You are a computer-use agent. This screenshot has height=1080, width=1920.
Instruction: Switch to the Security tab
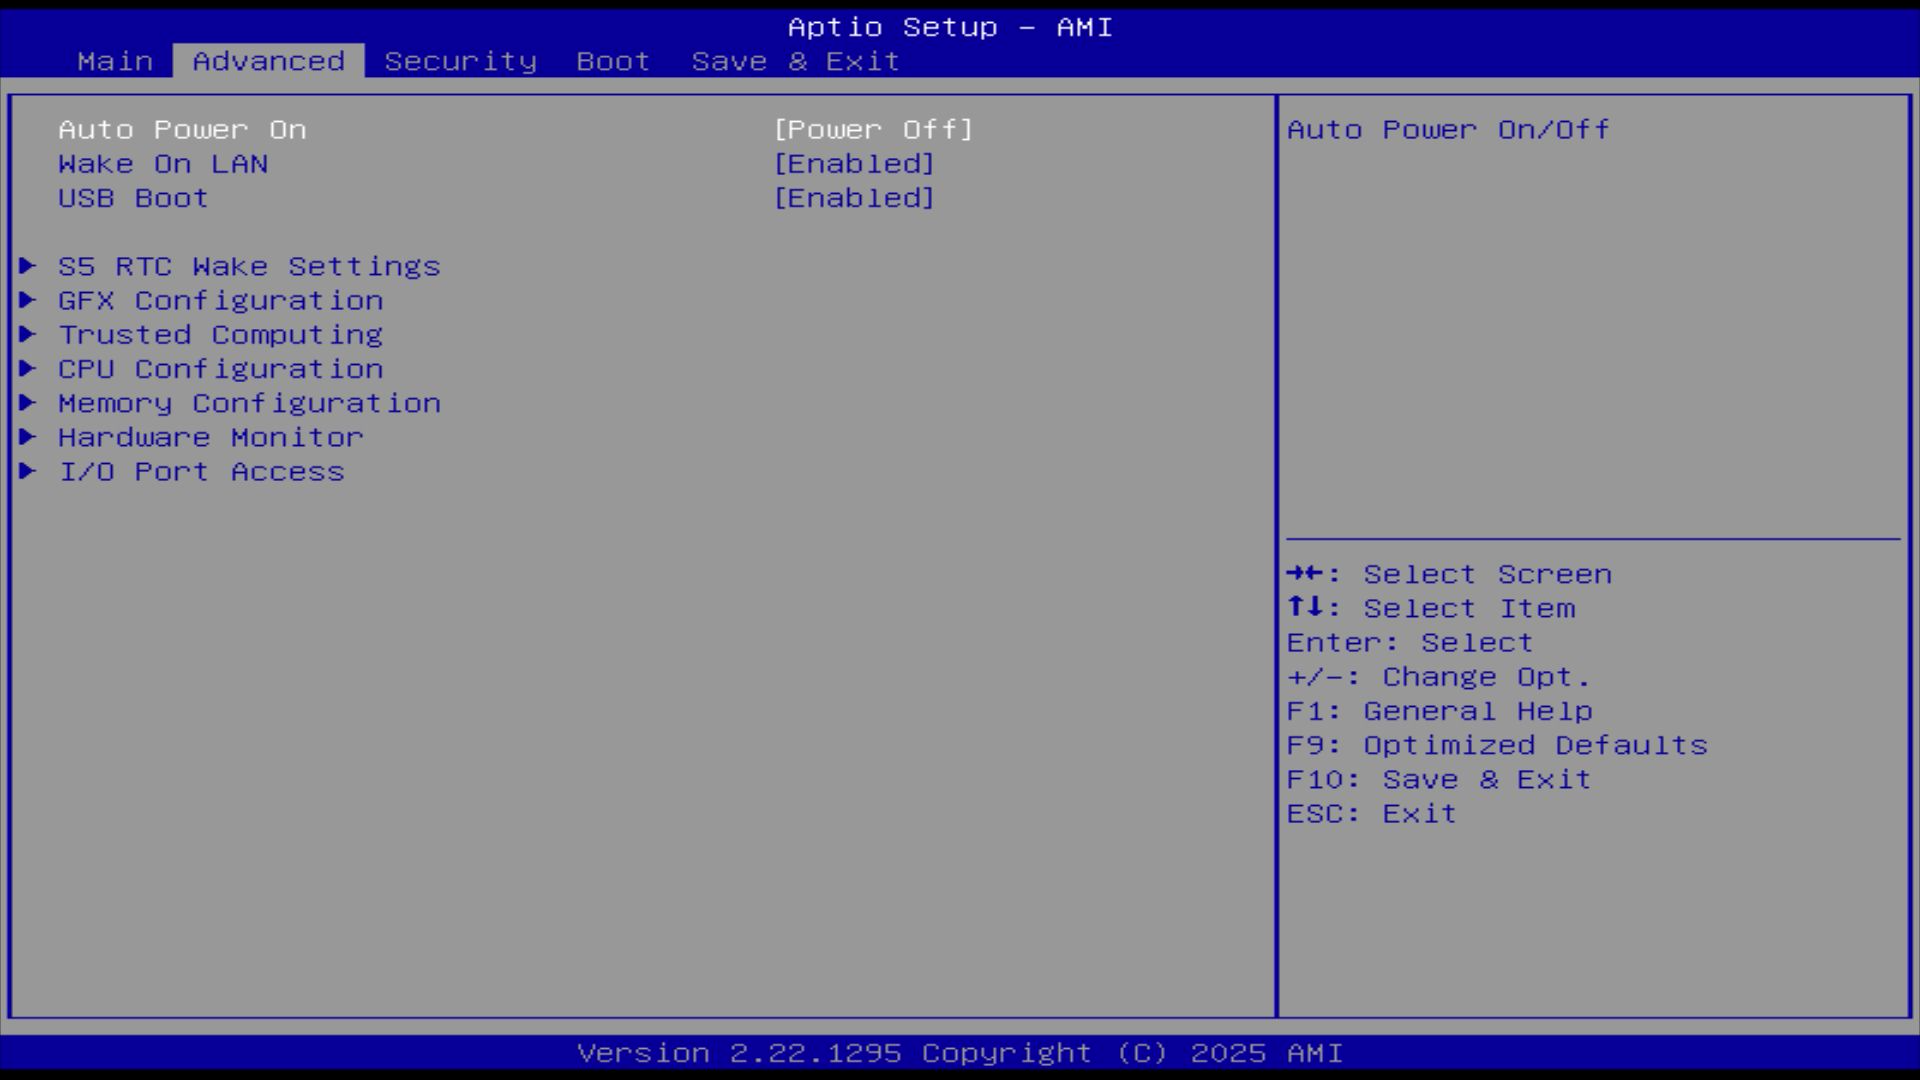click(x=460, y=61)
